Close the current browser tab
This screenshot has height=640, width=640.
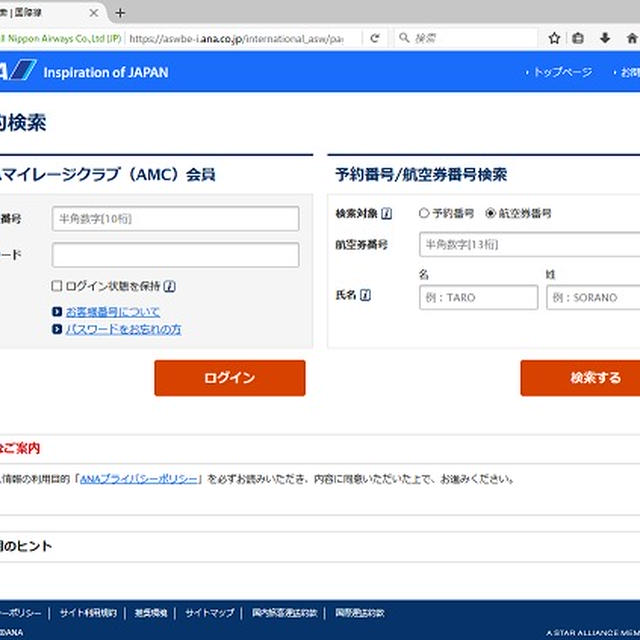click(93, 13)
